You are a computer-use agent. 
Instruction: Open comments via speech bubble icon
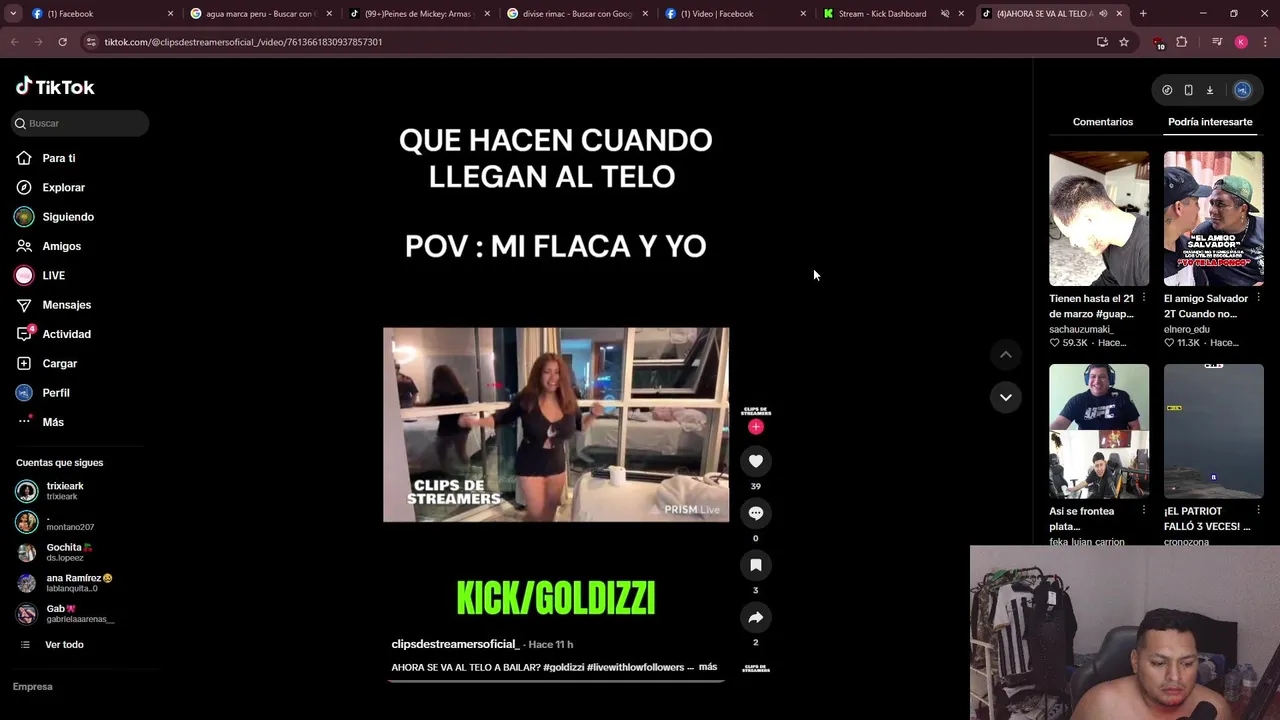pyautogui.click(x=756, y=513)
